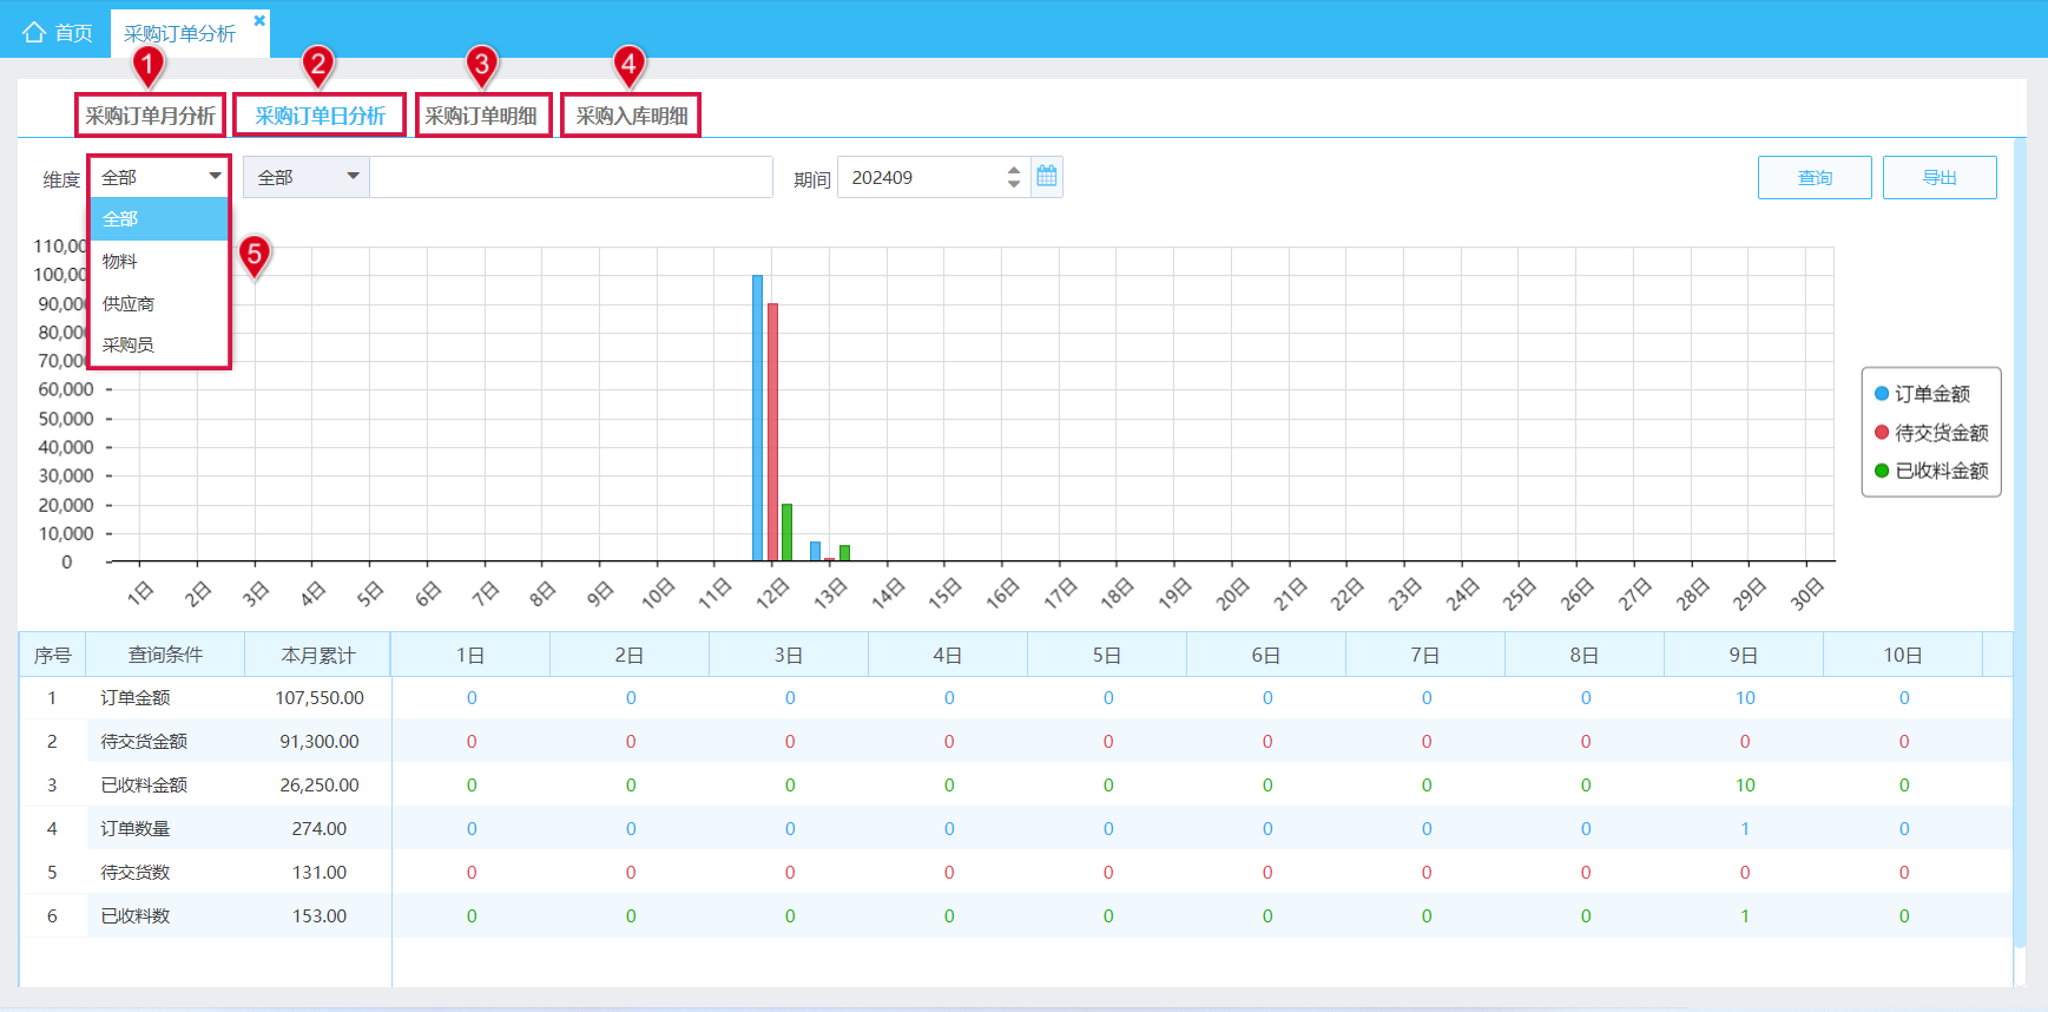Collapse the 维度 dropdown arrow
This screenshot has height=1012, width=2048.
click(x=214, y=176)
